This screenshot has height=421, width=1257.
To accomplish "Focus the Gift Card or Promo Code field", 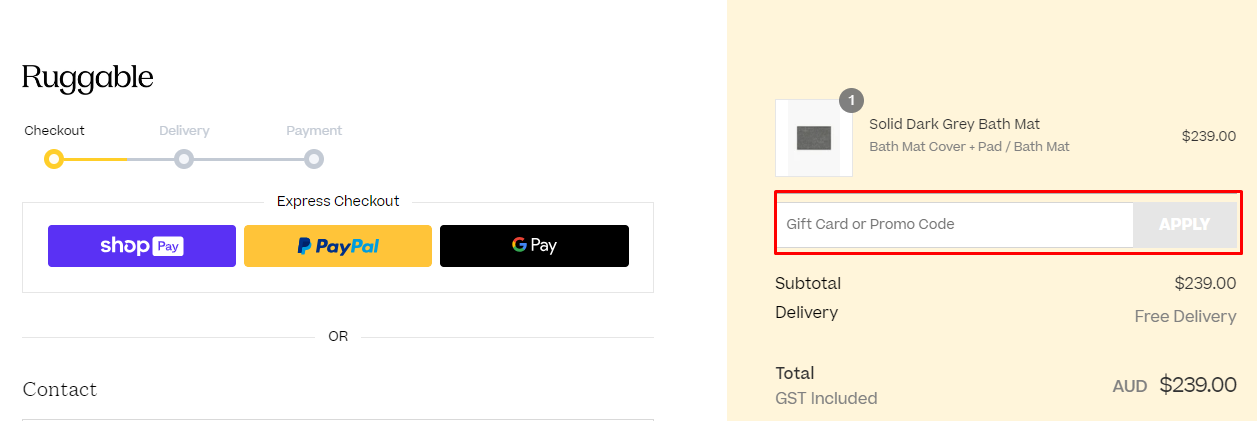I will (955, 225).
